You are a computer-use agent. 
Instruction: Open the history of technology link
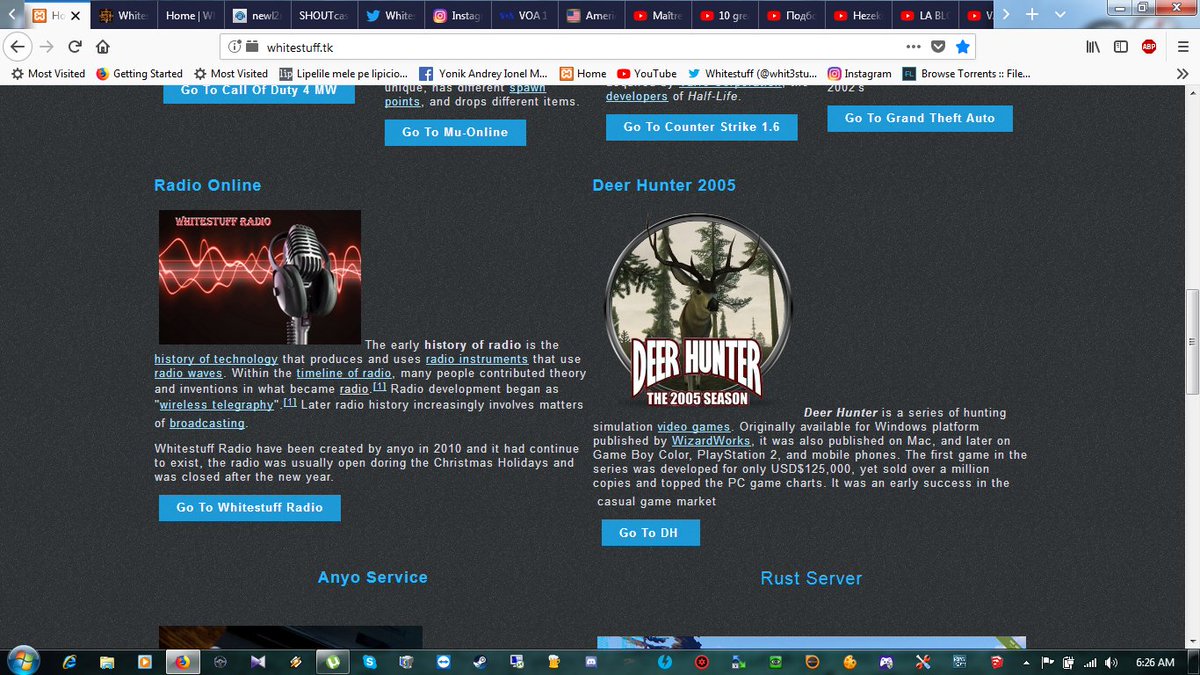(x=216, y=360)
